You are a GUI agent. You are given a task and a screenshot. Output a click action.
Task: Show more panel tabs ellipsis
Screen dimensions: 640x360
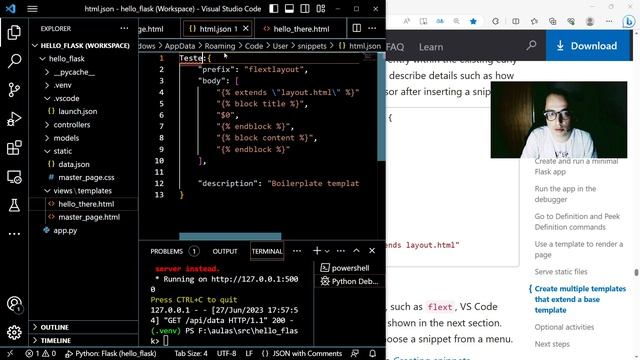pos(297,251)
